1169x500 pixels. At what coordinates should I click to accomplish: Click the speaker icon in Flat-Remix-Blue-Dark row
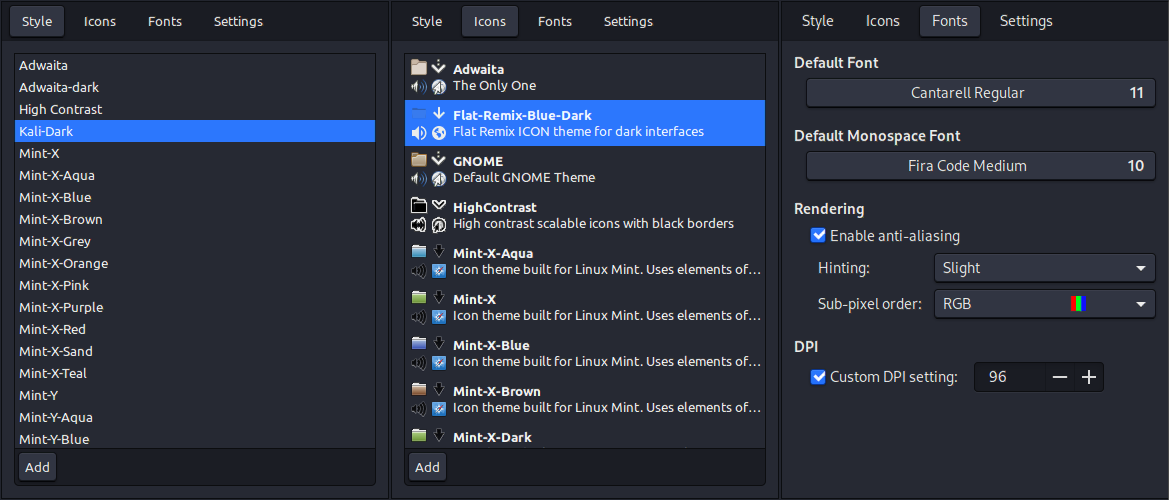pos(419,132)
